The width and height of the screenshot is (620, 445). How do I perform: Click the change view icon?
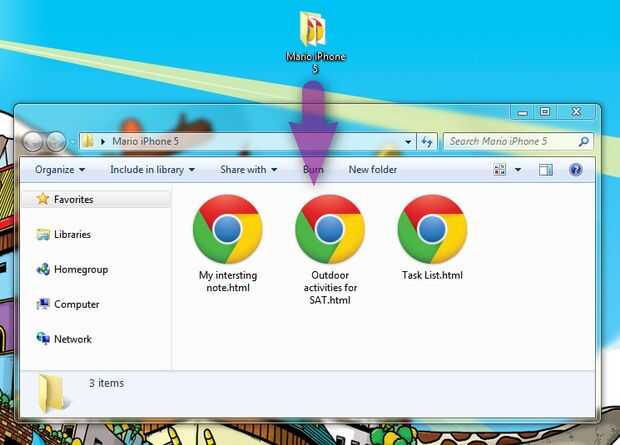click(x=499, y=170)
